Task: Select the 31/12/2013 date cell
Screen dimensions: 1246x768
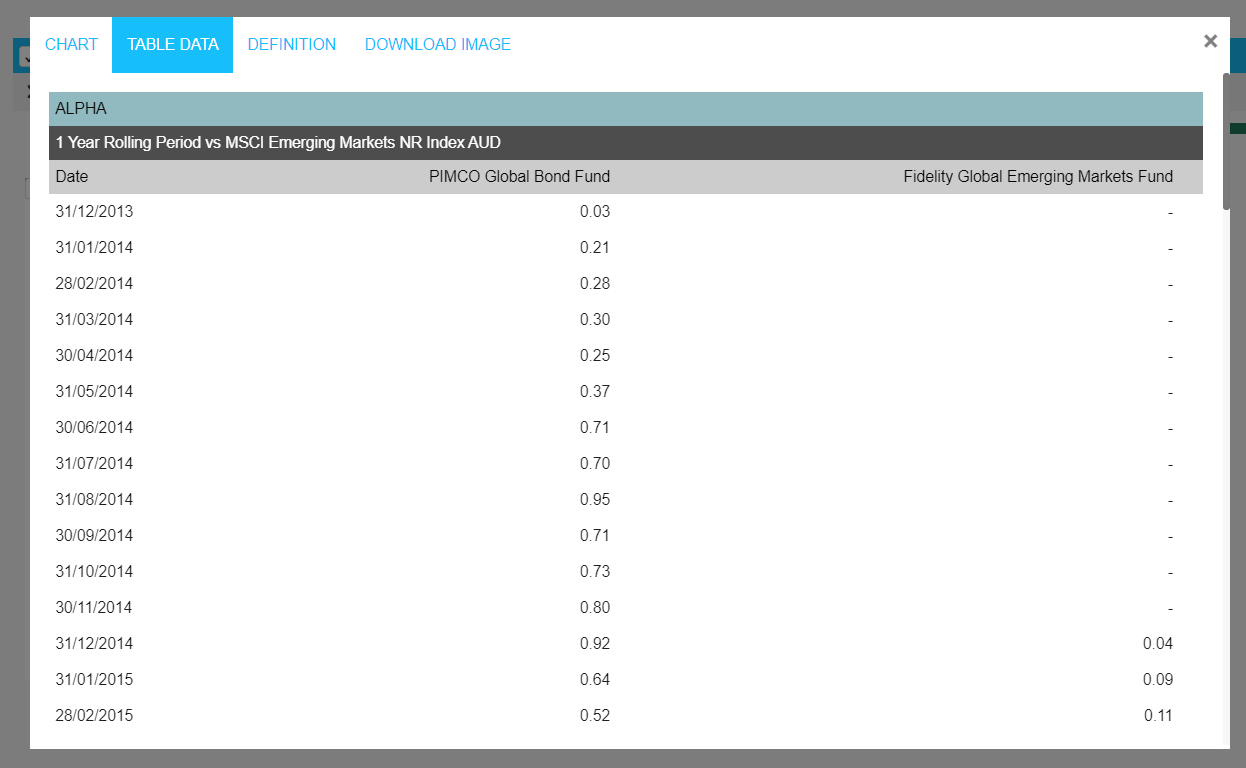Action: (x=94, y=212)
